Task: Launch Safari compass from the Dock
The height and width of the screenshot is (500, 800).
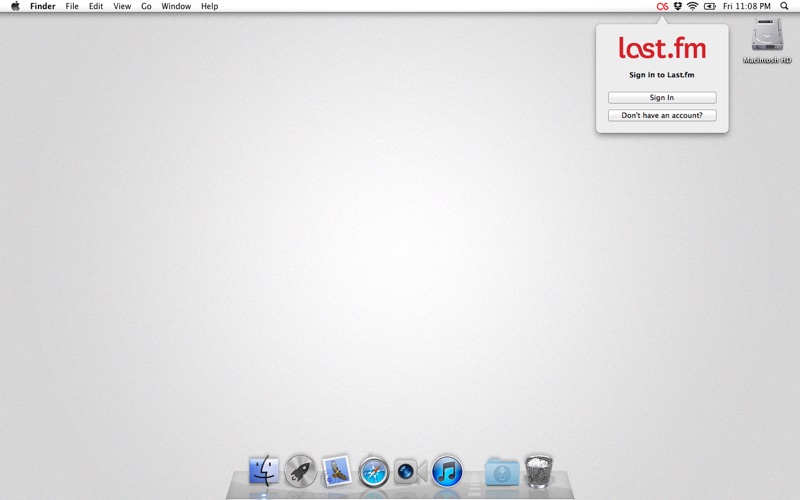Action: coord(373,471)
